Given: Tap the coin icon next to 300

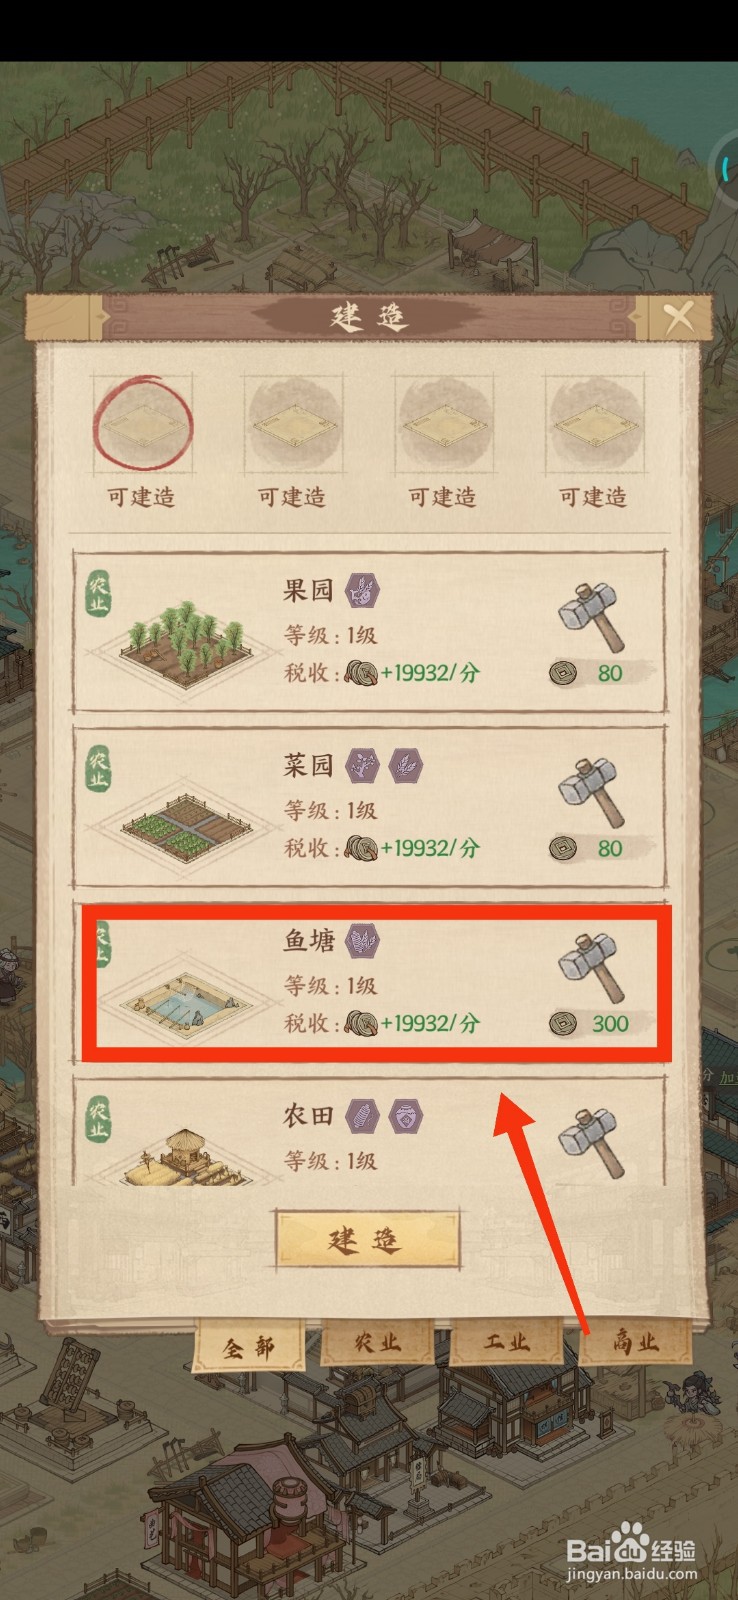Looking at the screenshot, I should pyautogui.click(x=564, y=1023).
